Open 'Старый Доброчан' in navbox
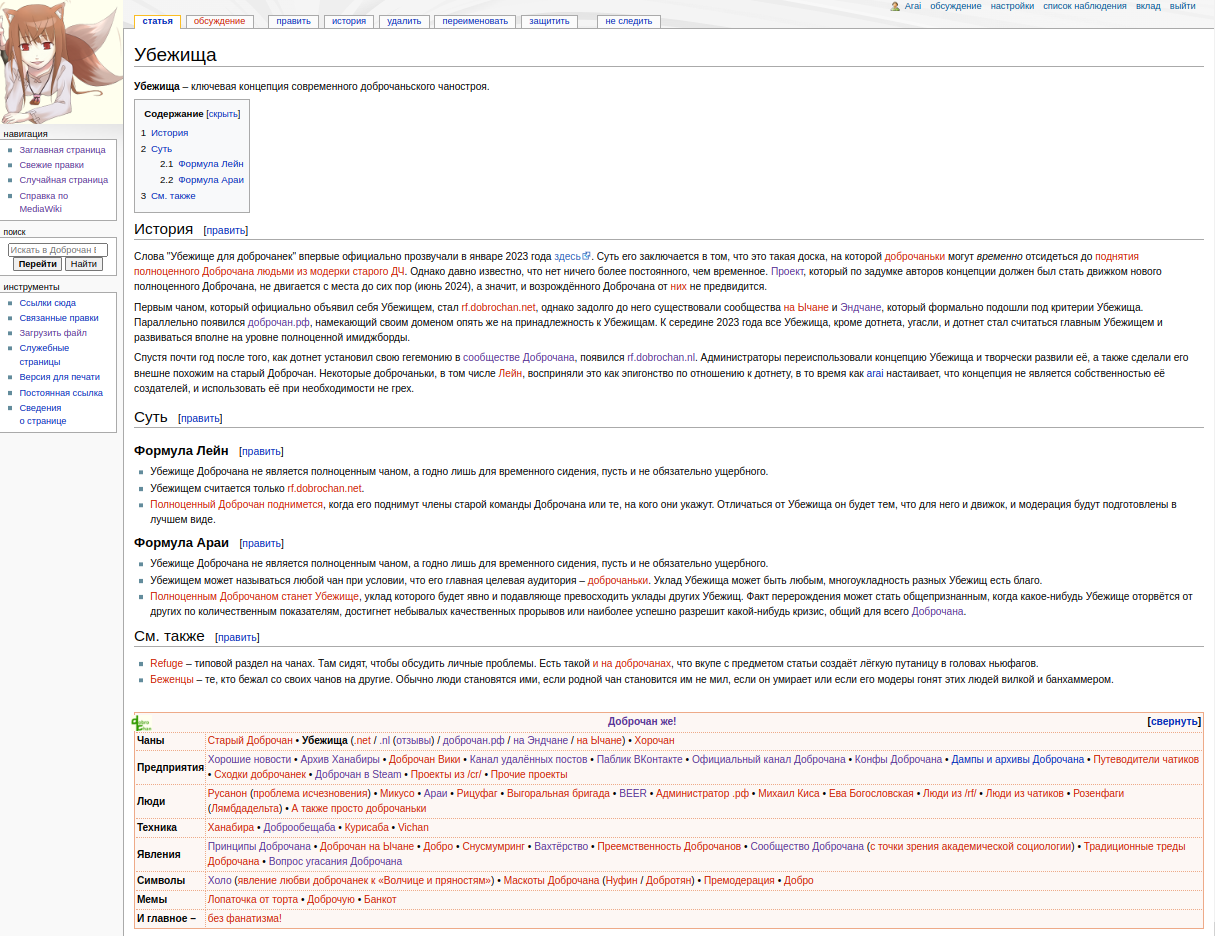 point(250,740)
